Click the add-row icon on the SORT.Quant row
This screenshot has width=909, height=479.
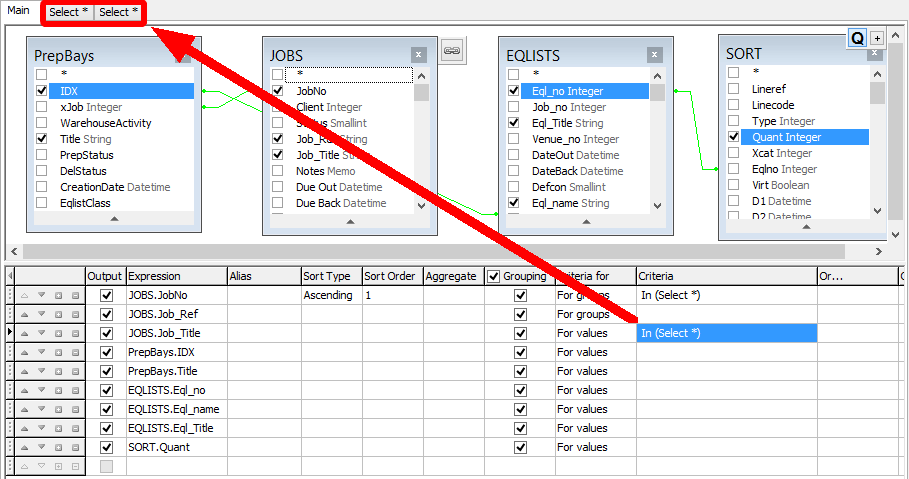(x=59, y=447)
